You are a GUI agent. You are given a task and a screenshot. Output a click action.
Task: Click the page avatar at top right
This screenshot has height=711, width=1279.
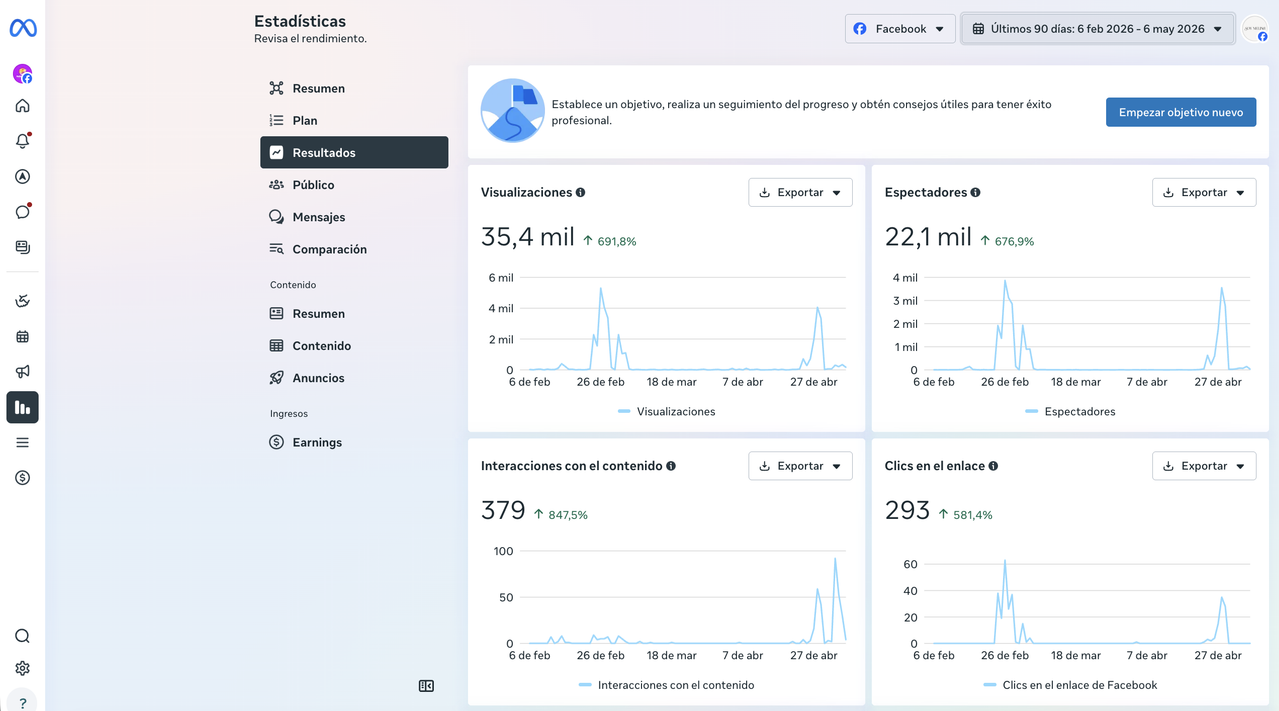coord(1255,30)
